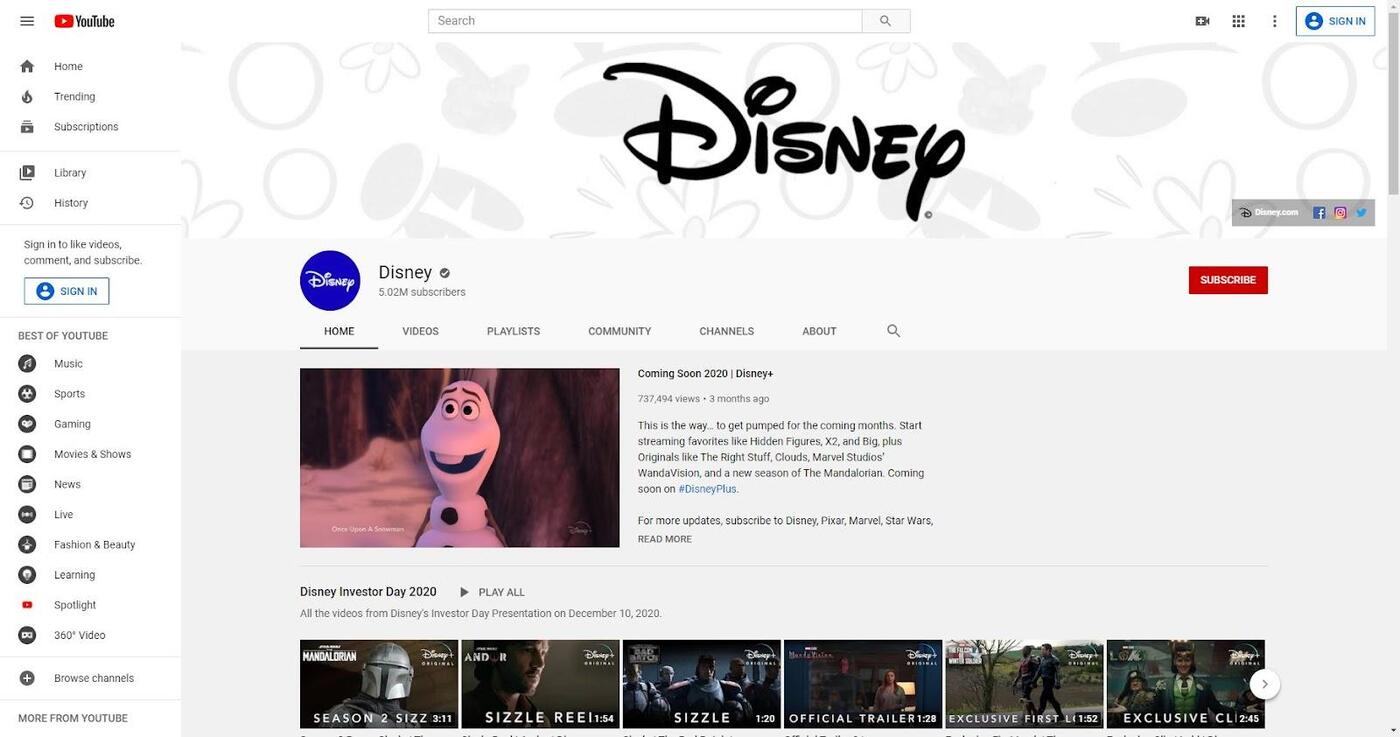This screenshot has height=737, width=1400.
Task: Expand description with READ MORE
Action: [x=665, y=539]
